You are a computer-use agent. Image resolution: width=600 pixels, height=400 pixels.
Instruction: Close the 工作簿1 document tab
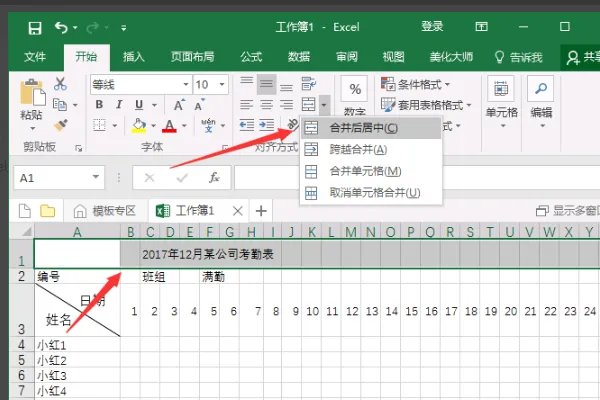pyautogui.click(x=238, y=211)
